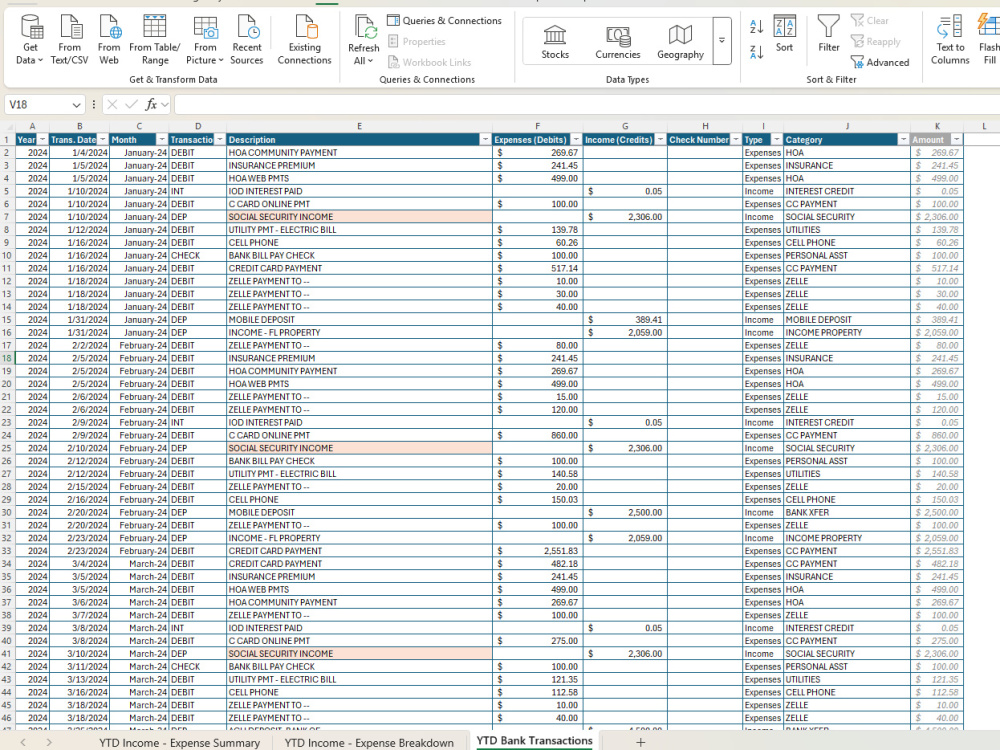
Task: Select the 1/4/2024 date cell
Action: pos(80,153)
